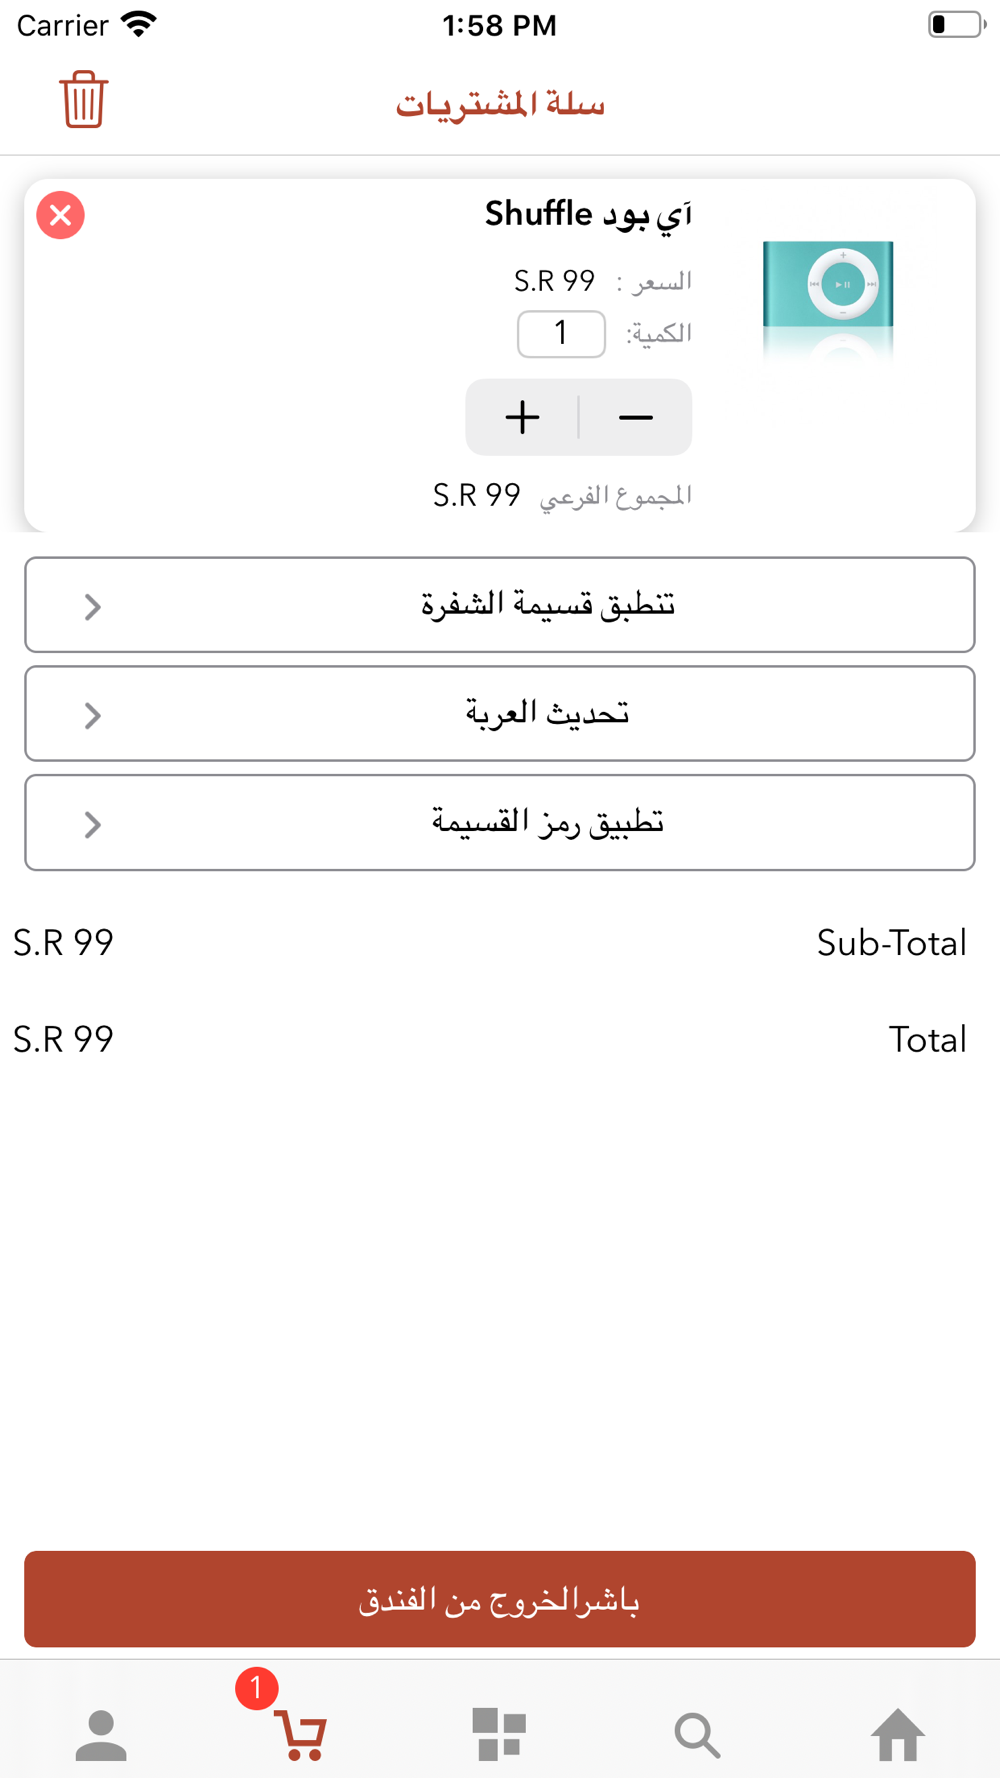The width and height of the screenshot is (1000, 1778).
Task: Expand the تنطبق قسيمة الشفرة row
Action: pyautogui.click(x=500, y=605)
